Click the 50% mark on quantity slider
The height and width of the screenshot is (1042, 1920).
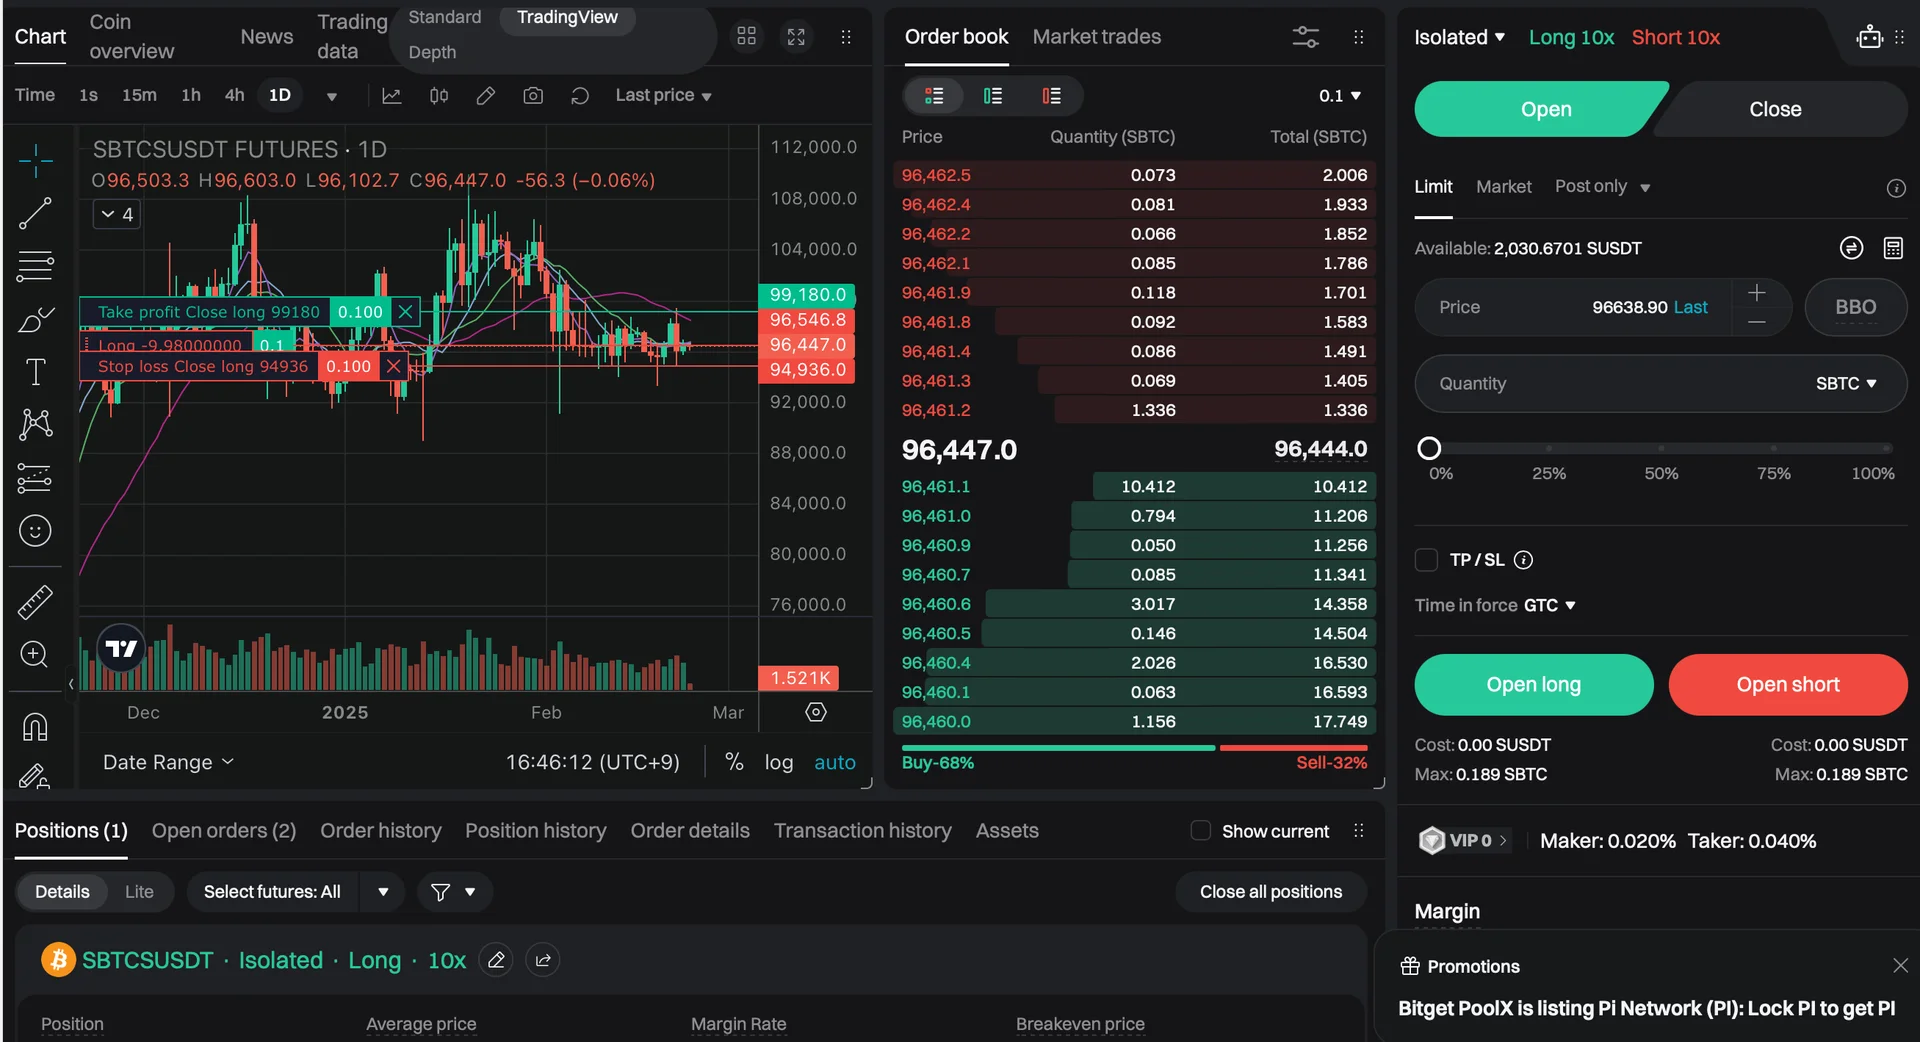tap(1661, 449)
